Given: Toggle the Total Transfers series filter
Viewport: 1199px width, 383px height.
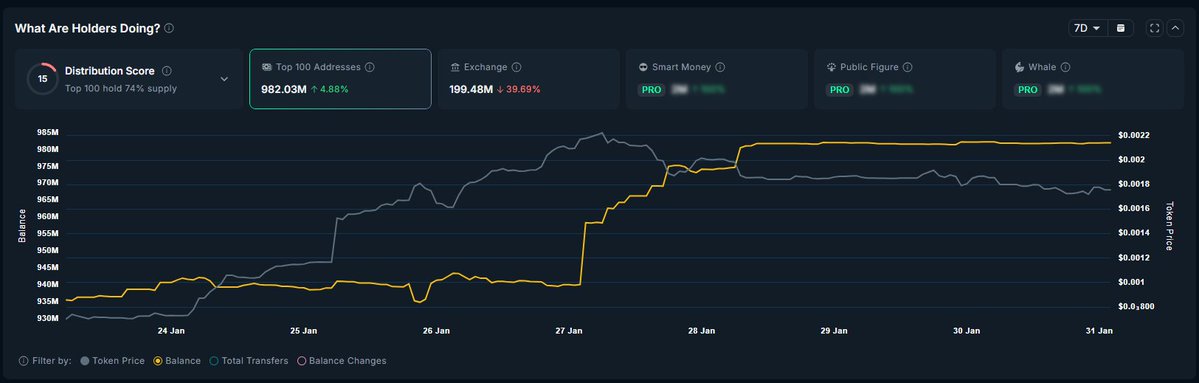Looking at the screenshot, I should [x=249, y=361].
